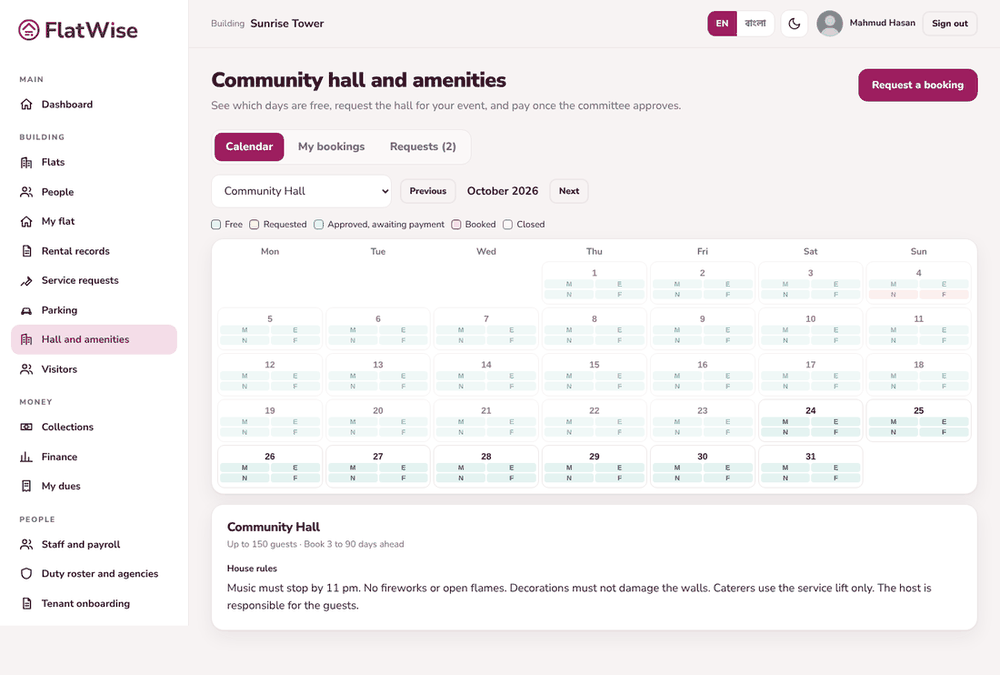Screen dimensions: 1000x675
Task: Click the Staff and payroll icon
Action: [x=26, y=544]
